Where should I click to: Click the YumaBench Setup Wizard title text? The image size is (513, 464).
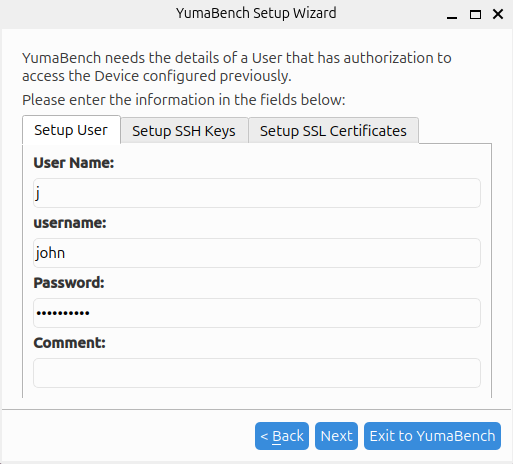click(256, 13)
